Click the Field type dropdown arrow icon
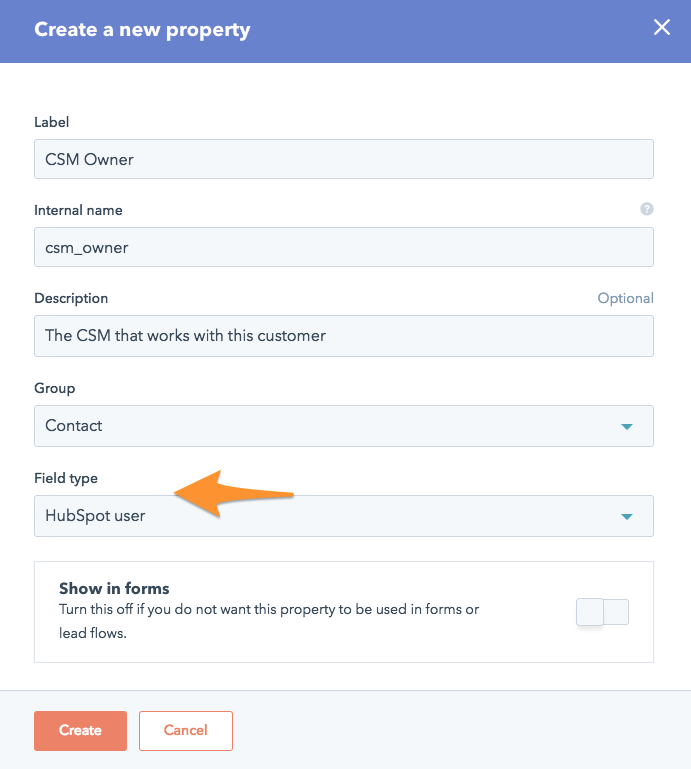This screenshot has width=691, height=769. point(627,516)
